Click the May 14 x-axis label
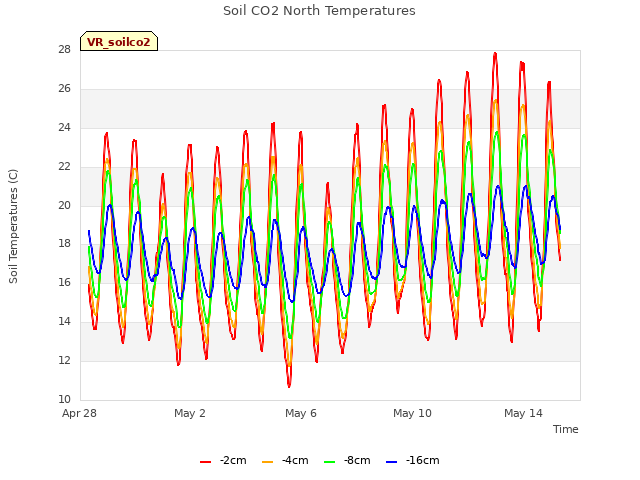The width and height of the screenshot is (640, 480). (x=523, y=413)
